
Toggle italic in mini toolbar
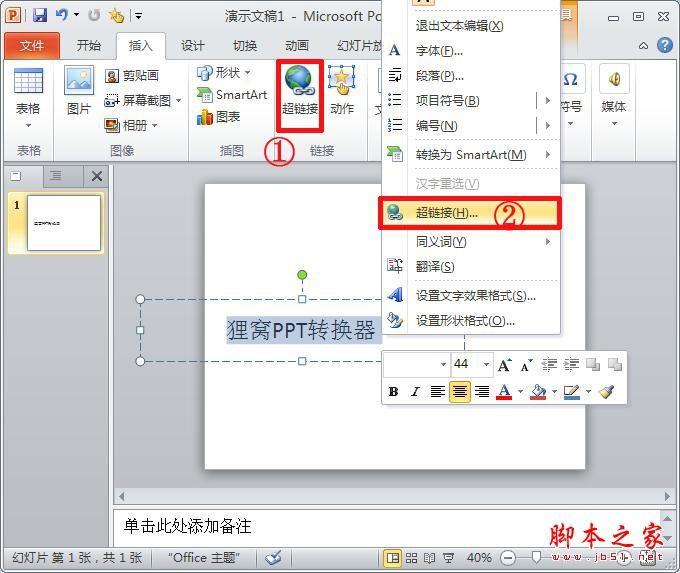(415, 392)
